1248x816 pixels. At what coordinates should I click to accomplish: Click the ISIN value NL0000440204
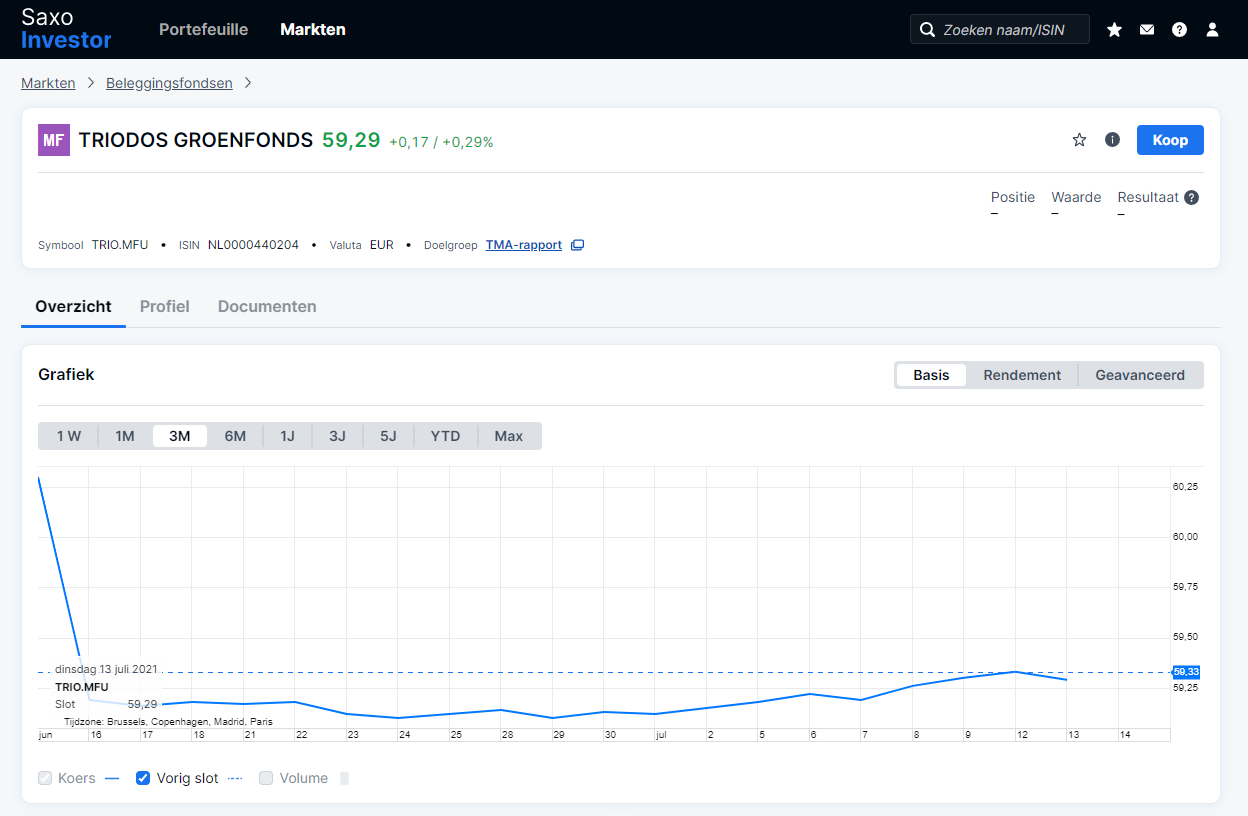[x=253, y=245]
